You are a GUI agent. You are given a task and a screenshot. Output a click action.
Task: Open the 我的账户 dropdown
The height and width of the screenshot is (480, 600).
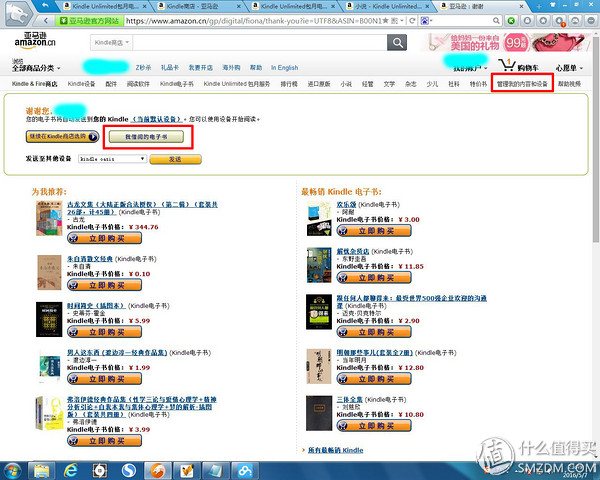tap(470, 69)
